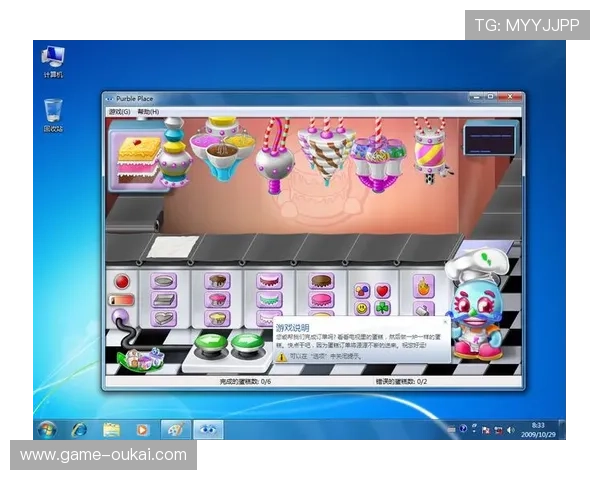Image resolution: width=600 pixels, height=480 pixels.
Task: Open Internet Explorer from the taskbar
Action: click(79, 429)
